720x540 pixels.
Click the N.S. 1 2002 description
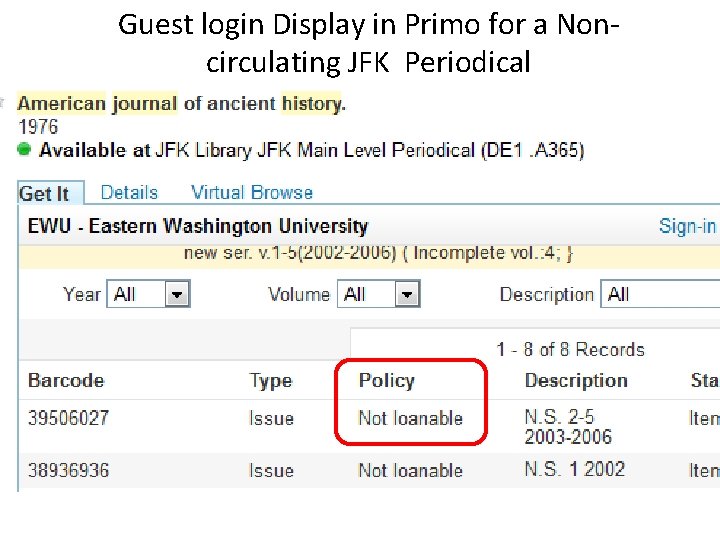(x=574, y=469)
